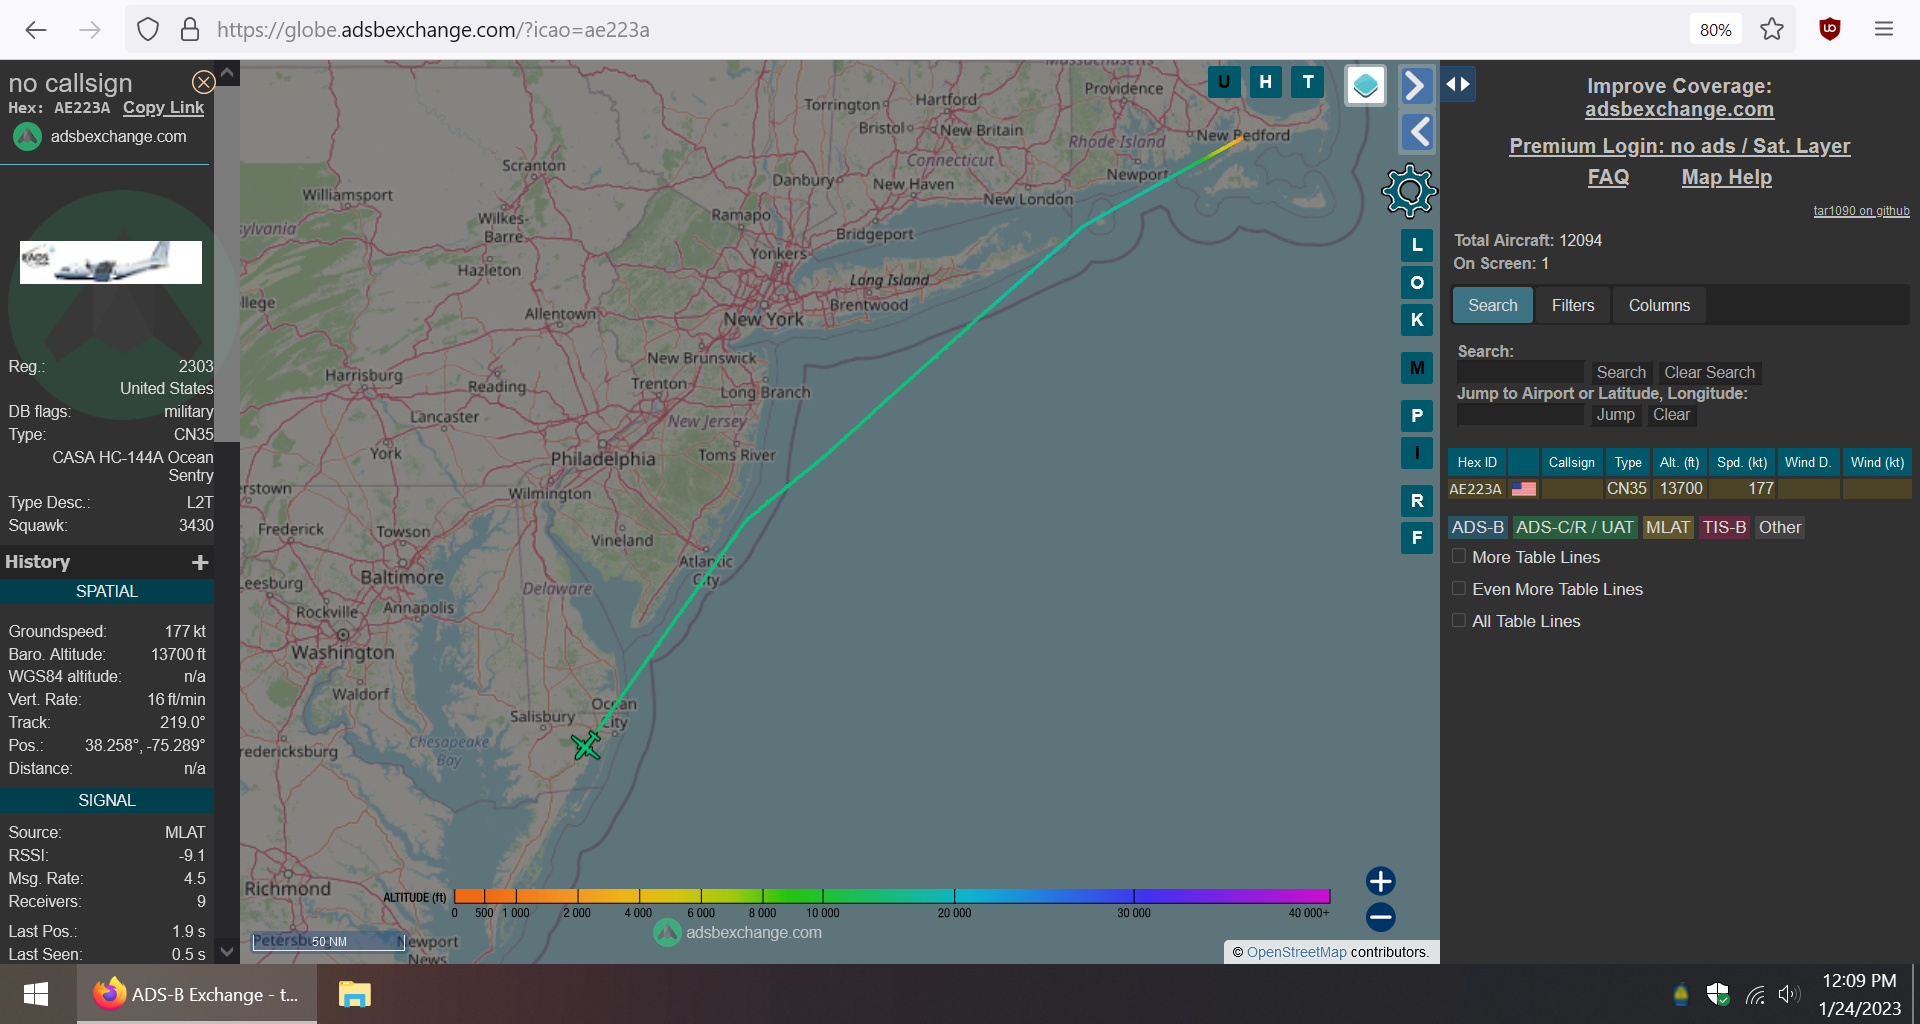
Task: Toggle the K map button
Action: [1417, 320]
